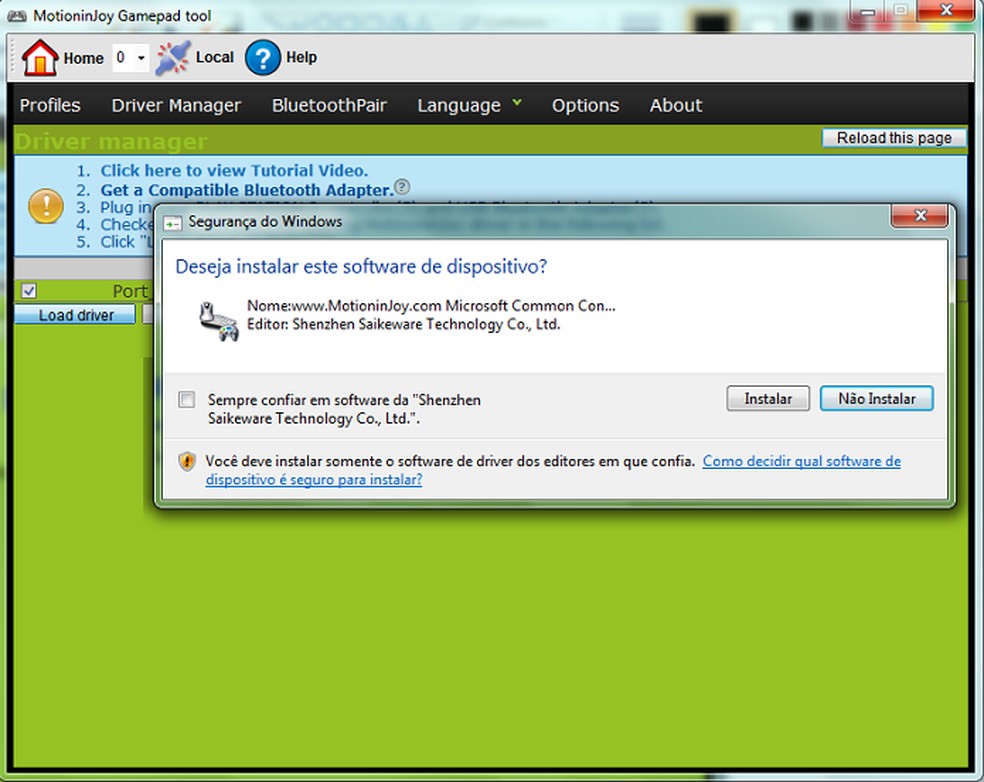Image resolution: width=984 pixels, height=782 pixels.
Task: Click the Instalar button
Action: (768, 399)
